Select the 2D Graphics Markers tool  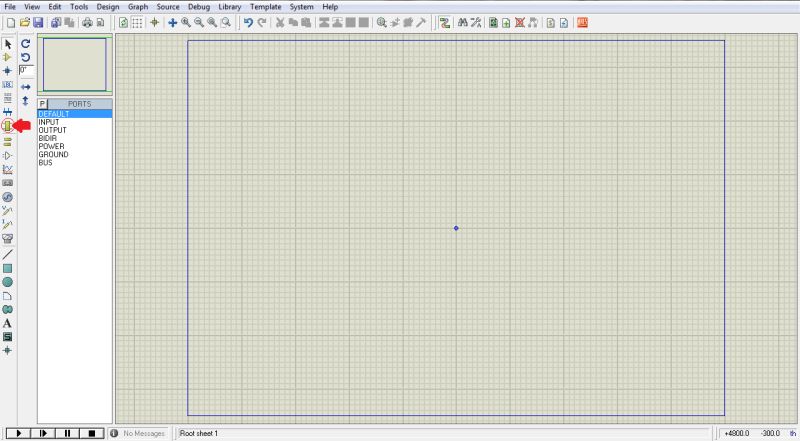8,351
